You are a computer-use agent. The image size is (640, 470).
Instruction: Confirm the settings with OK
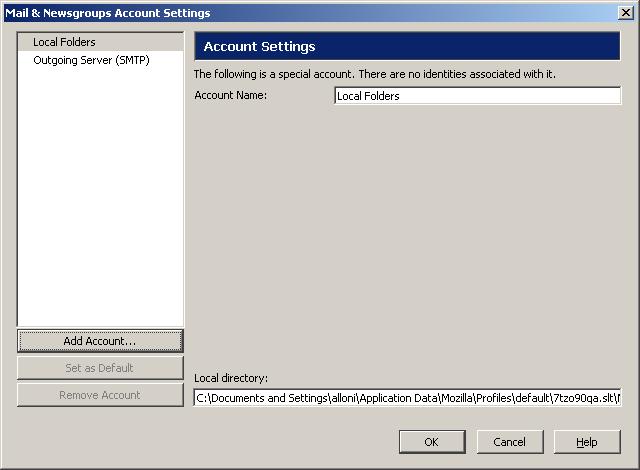coord(431,442)
